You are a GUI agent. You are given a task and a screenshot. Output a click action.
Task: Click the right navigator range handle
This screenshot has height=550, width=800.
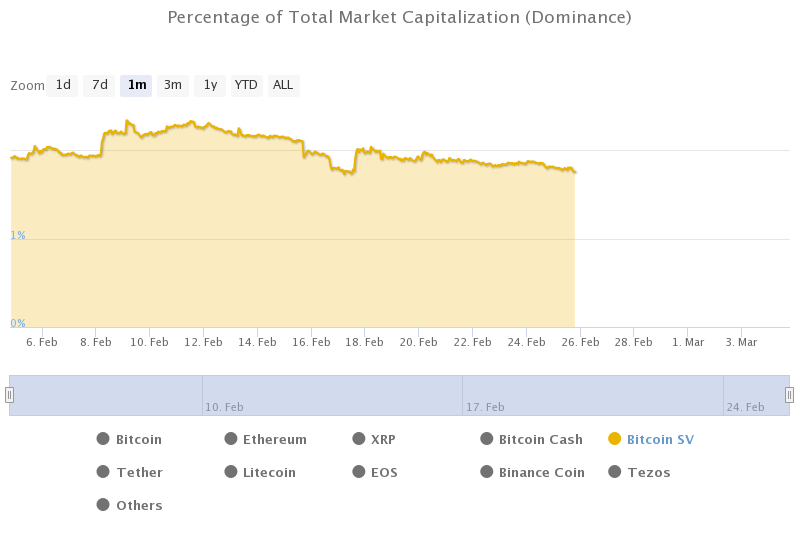pos(789,395)
